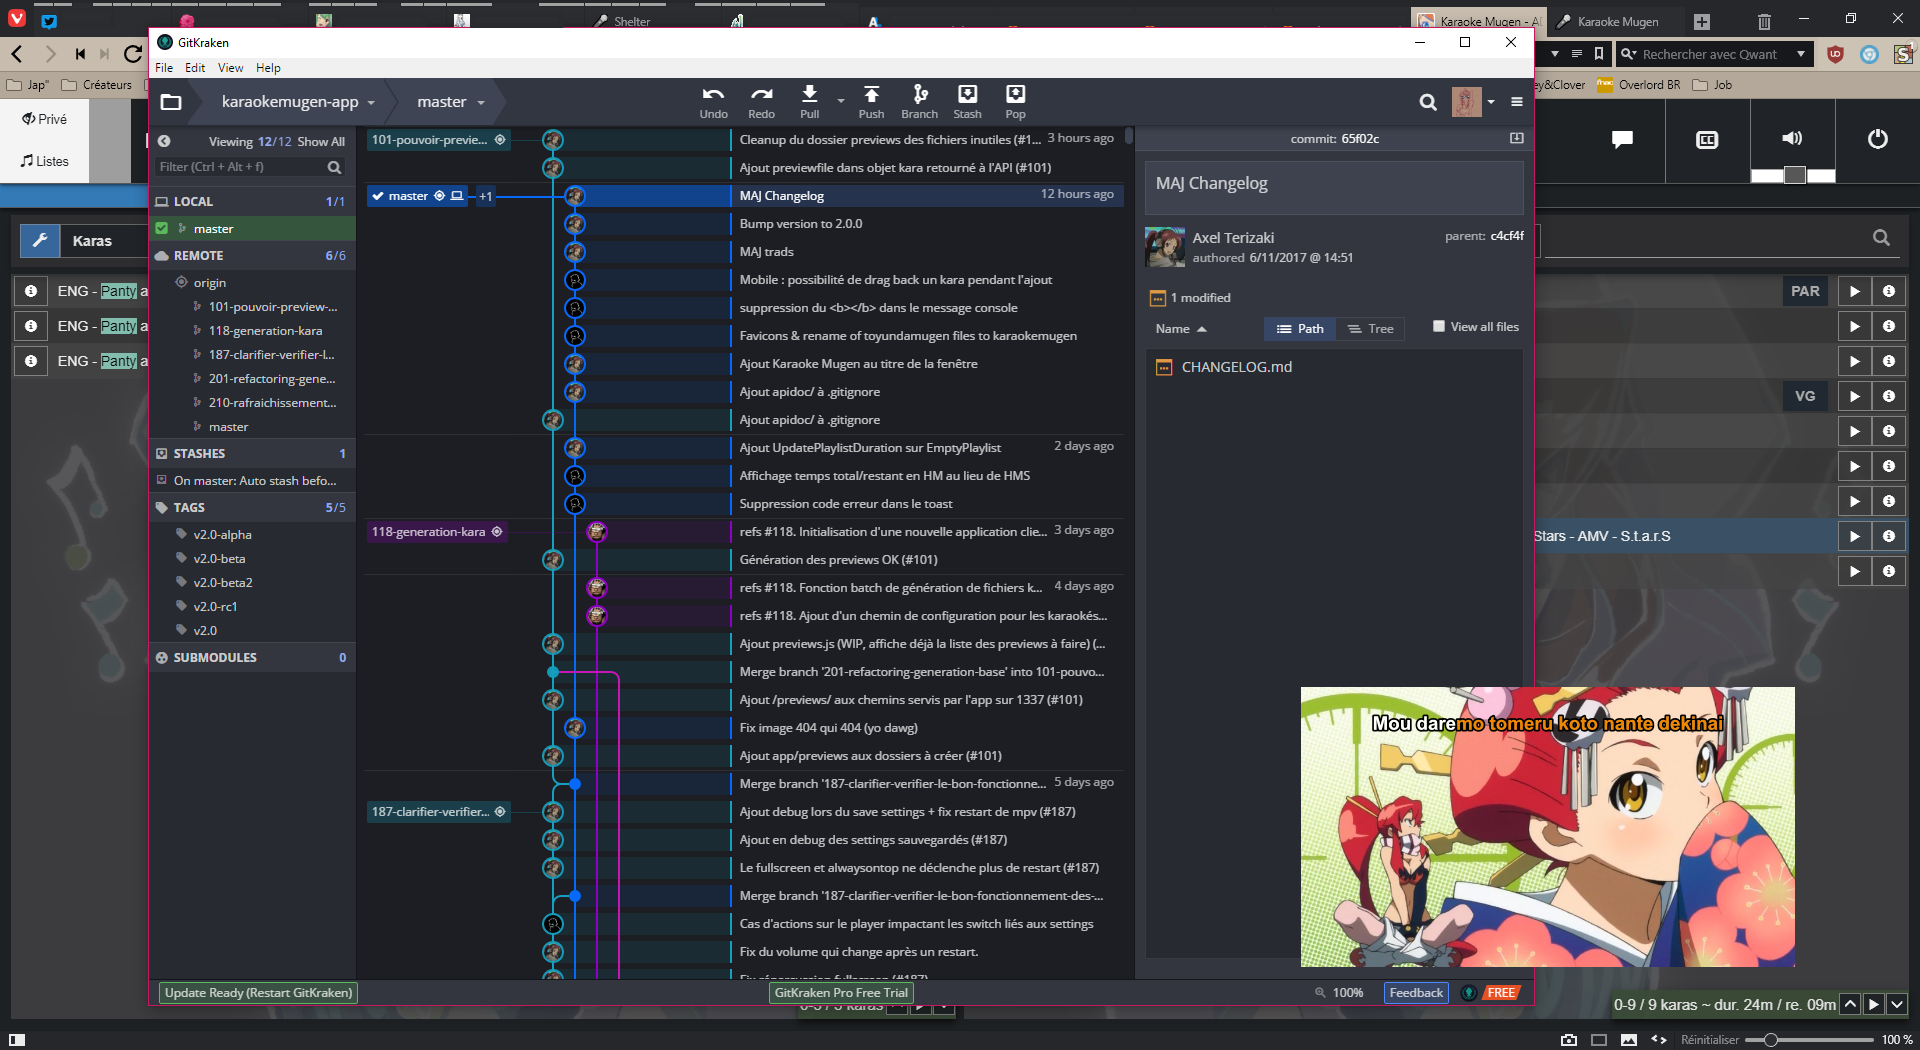
Task: Collapse the REMOTE section
Action: click(253, 255)
